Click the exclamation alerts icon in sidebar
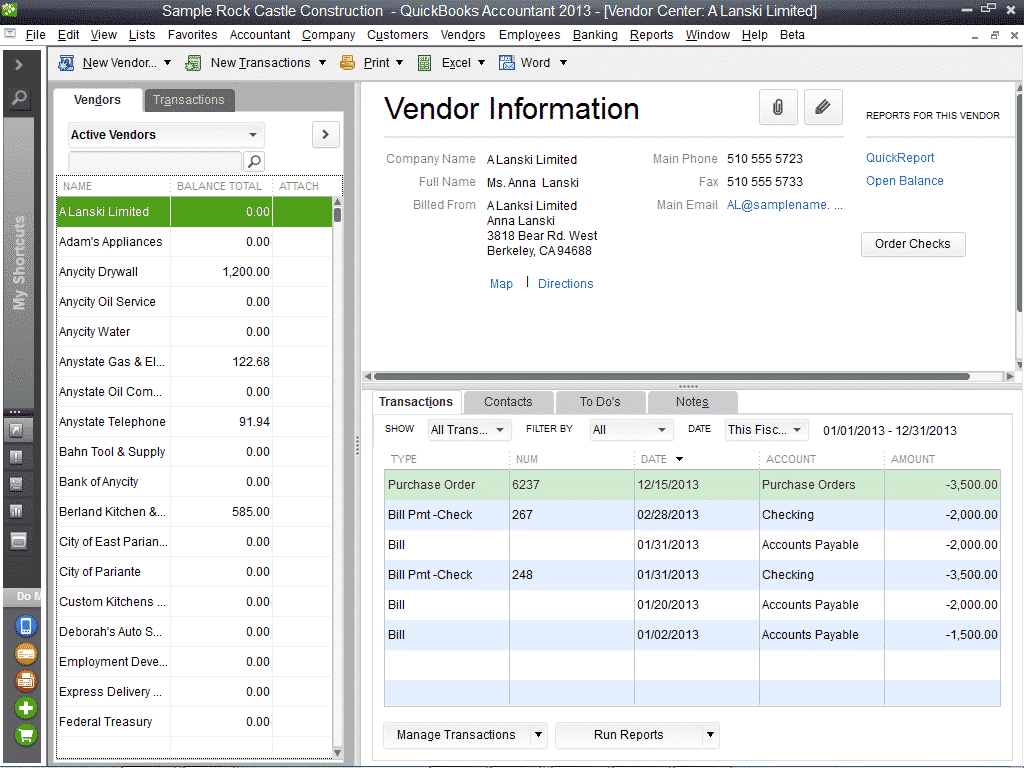The height and width of the screenshot is (768, 1024). 17,457
